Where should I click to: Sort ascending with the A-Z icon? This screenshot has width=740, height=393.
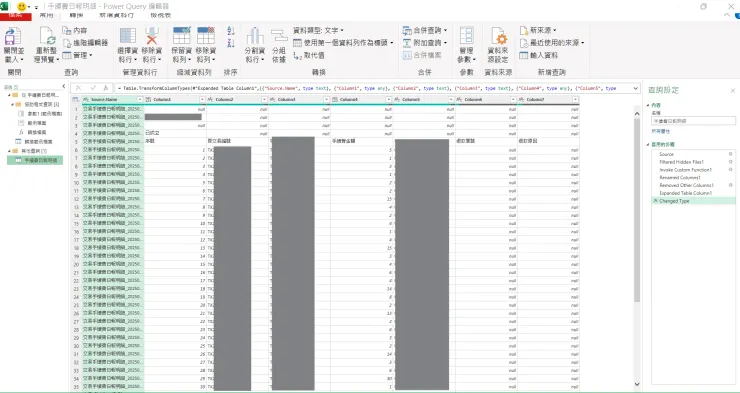(x=231, y=31)
